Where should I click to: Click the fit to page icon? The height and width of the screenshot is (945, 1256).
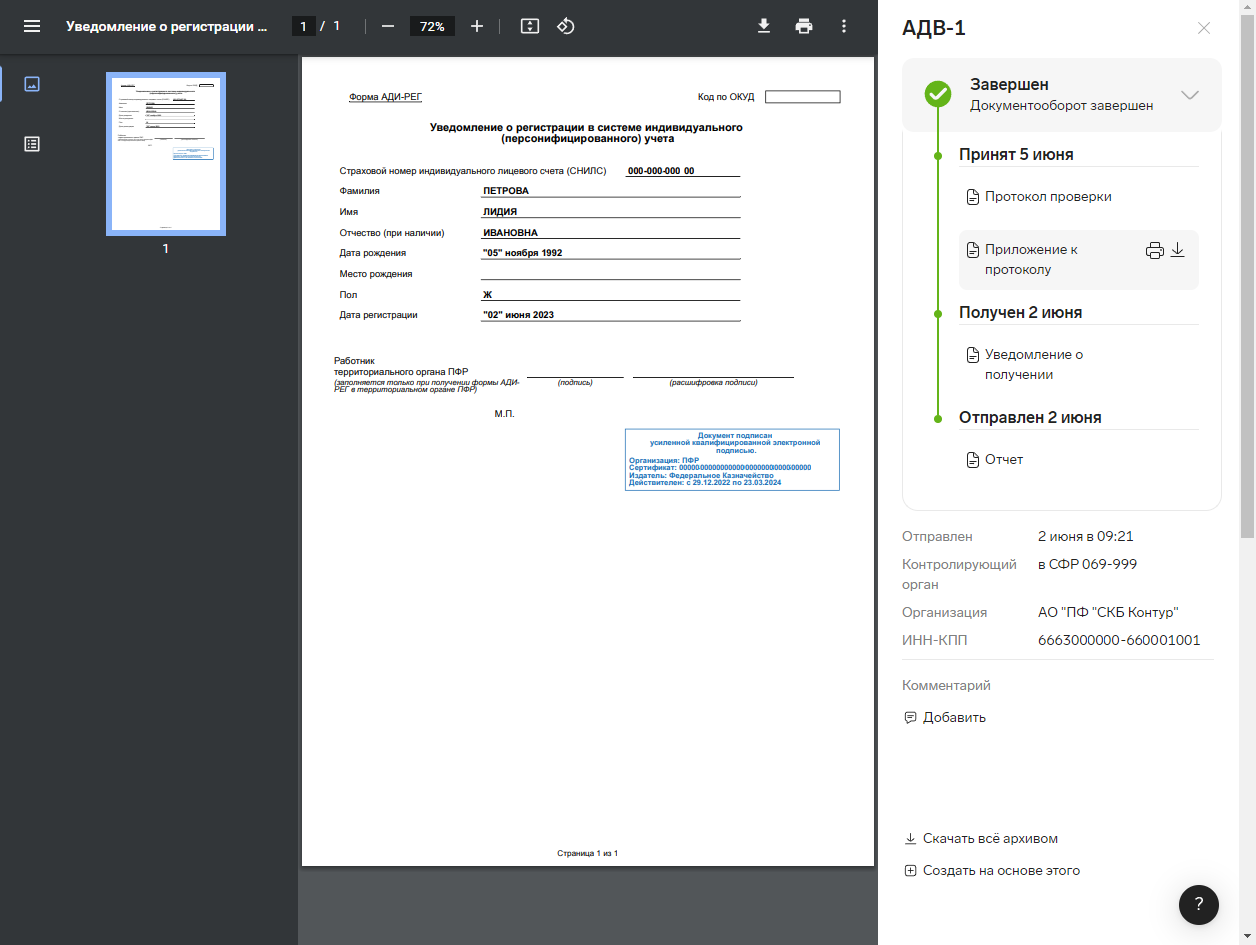[x=530, y=26]
